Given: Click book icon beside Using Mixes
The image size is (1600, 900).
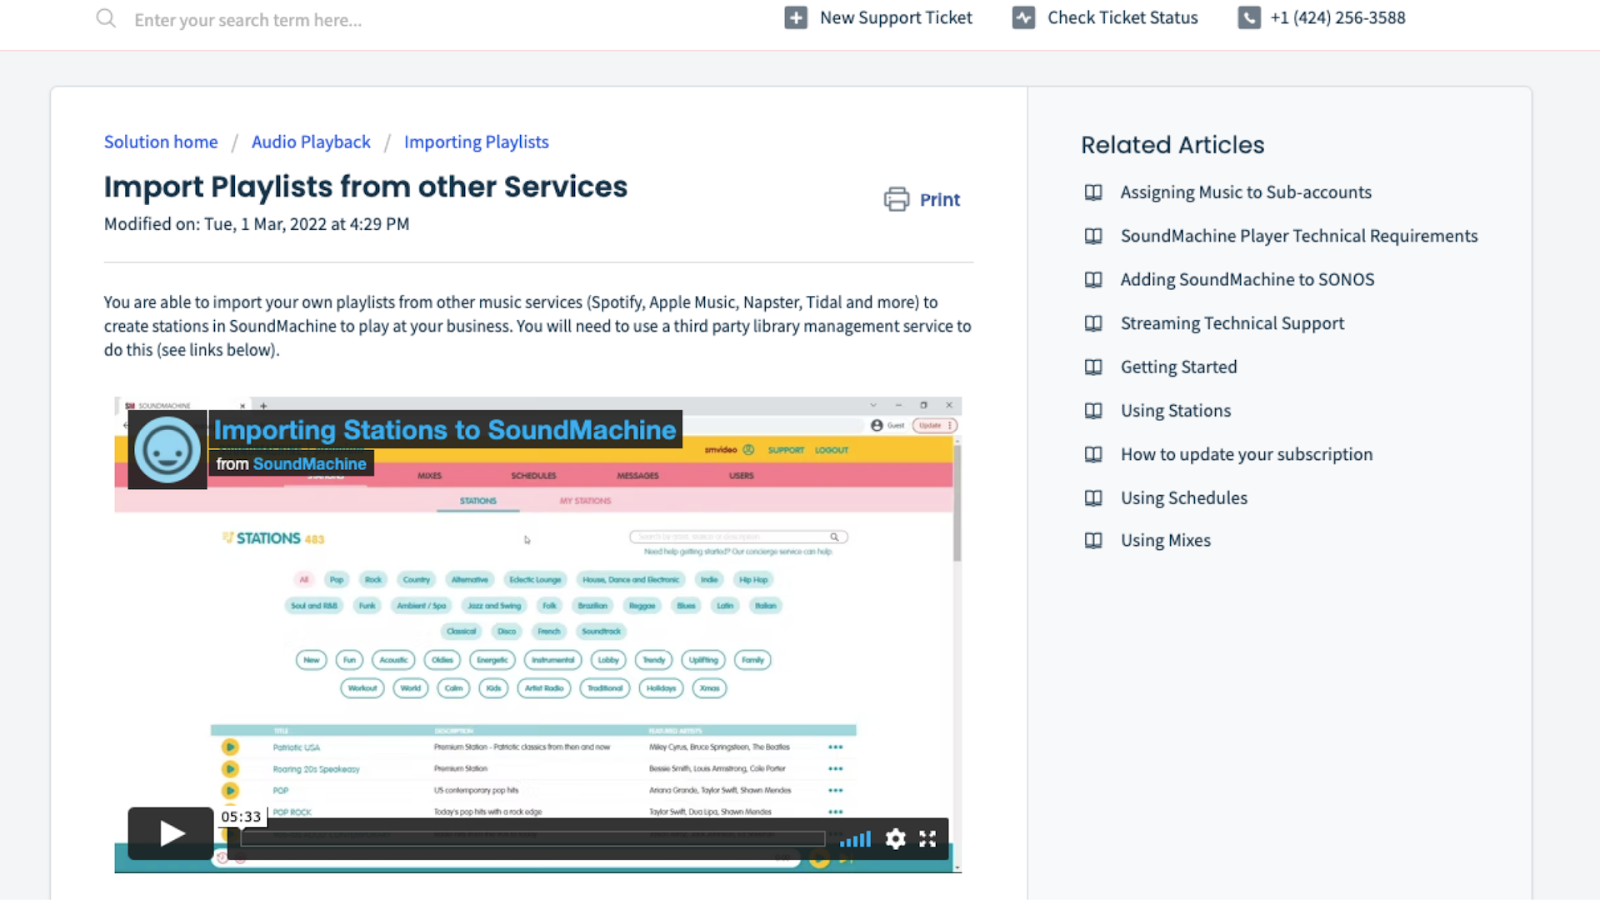Looking at the screenshot, I should pos(1094,540).
